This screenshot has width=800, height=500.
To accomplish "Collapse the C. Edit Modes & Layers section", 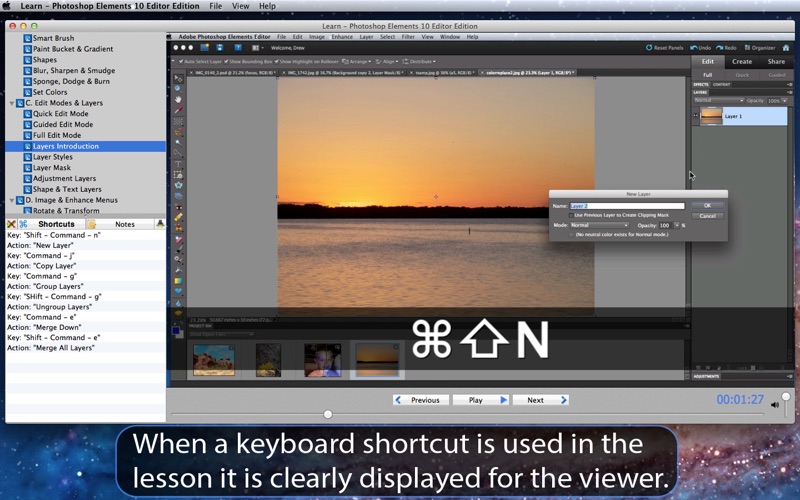I will 12,103.
